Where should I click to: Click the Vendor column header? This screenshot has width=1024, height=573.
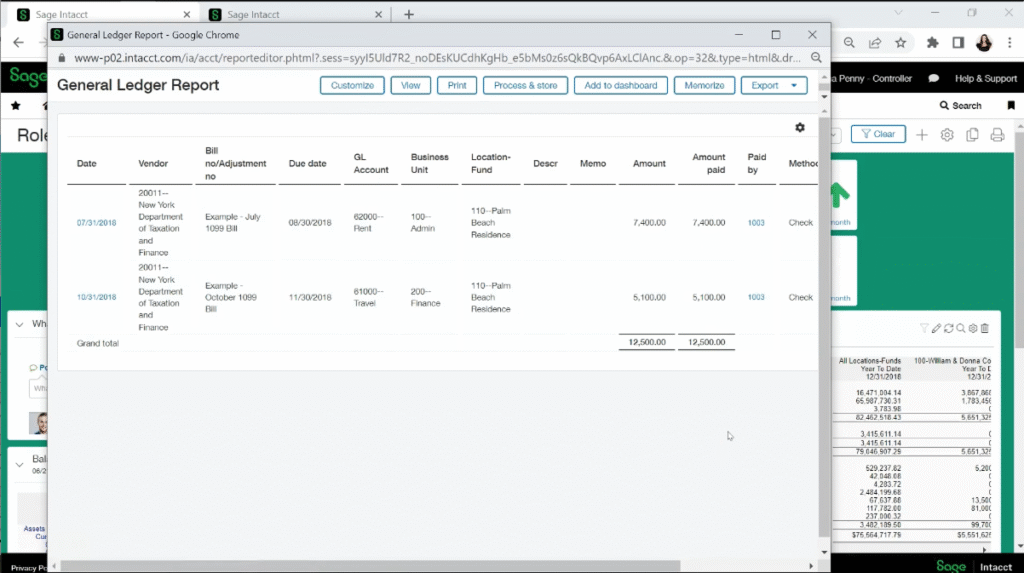pyautogui.click(x=153, y=163)
